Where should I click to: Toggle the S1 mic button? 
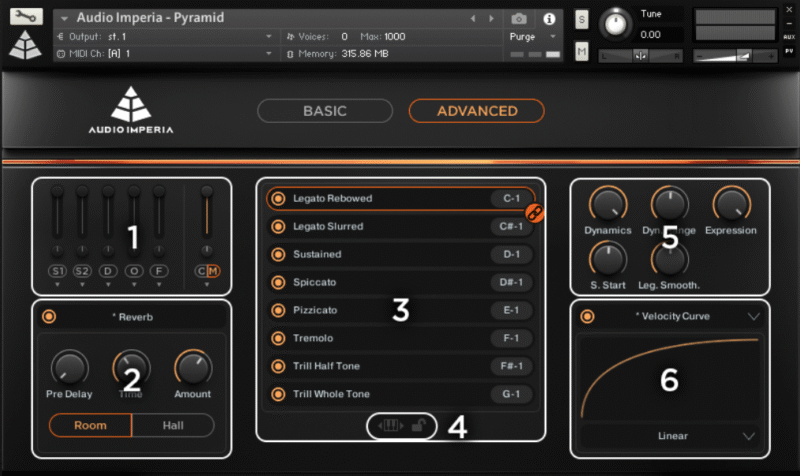tap(57, 271)
